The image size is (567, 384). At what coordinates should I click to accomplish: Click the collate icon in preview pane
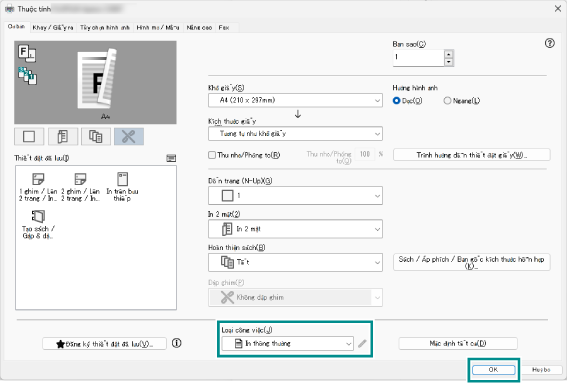coord(27,75)
